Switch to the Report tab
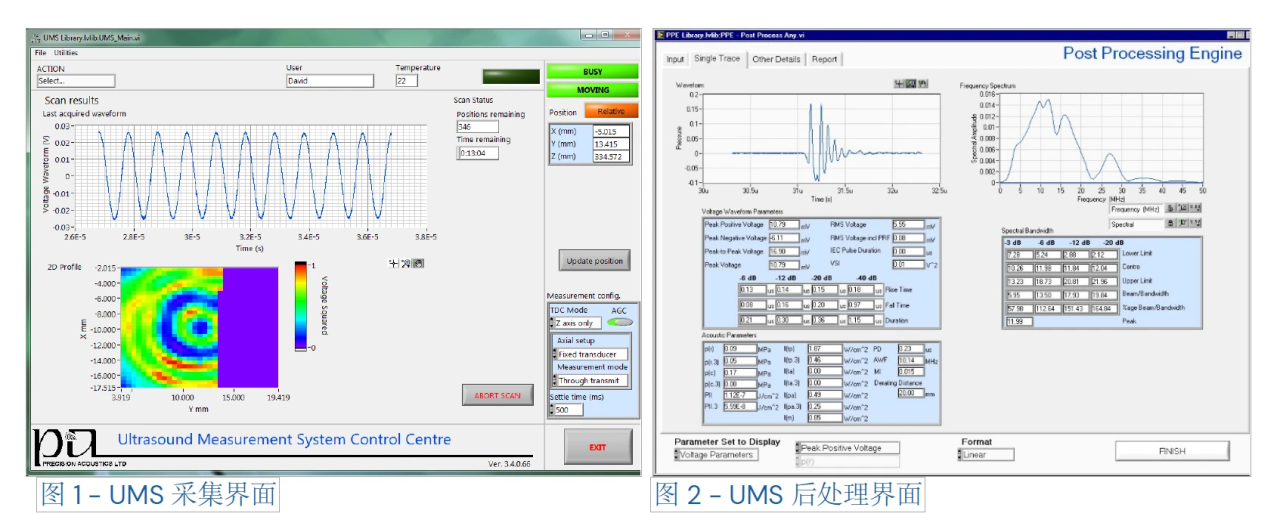This screenshot has height=532, width=1280. coord(824,59)
